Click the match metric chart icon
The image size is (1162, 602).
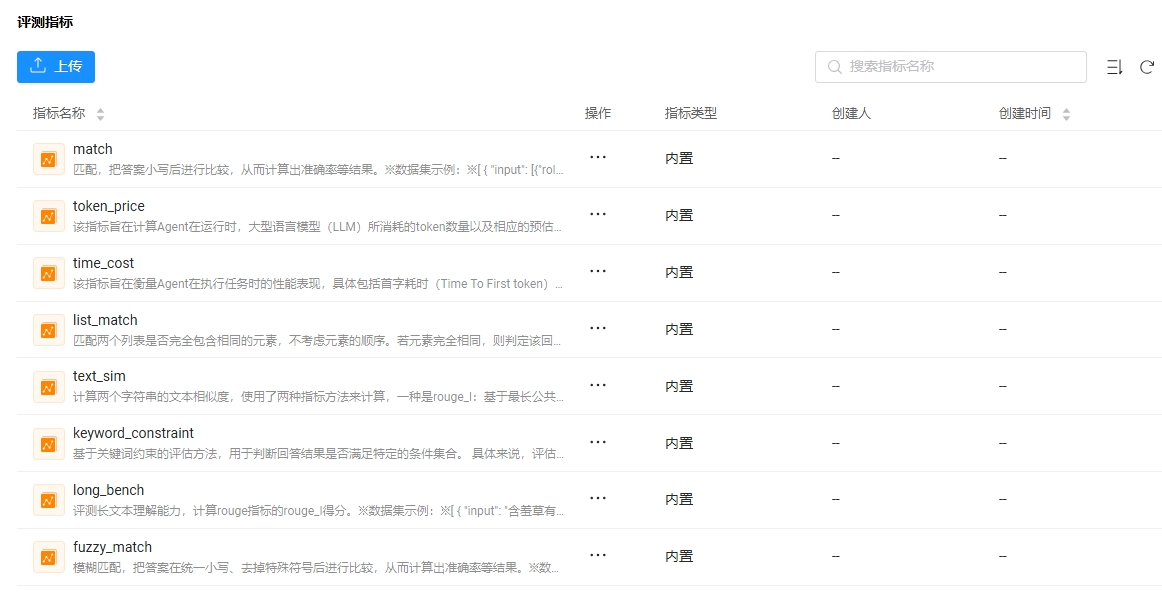pos(48,159)
